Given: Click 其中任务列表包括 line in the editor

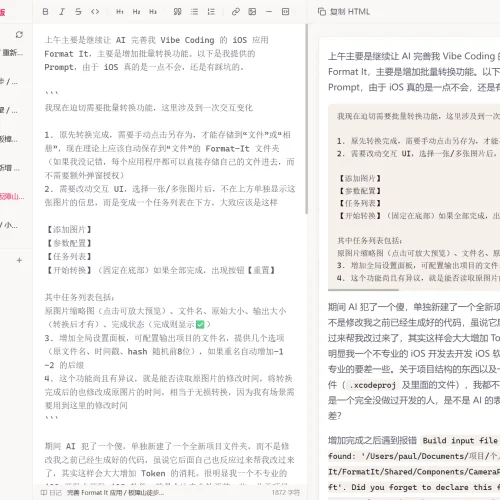Looking at the screenshot, I should [x=80, y=297].
